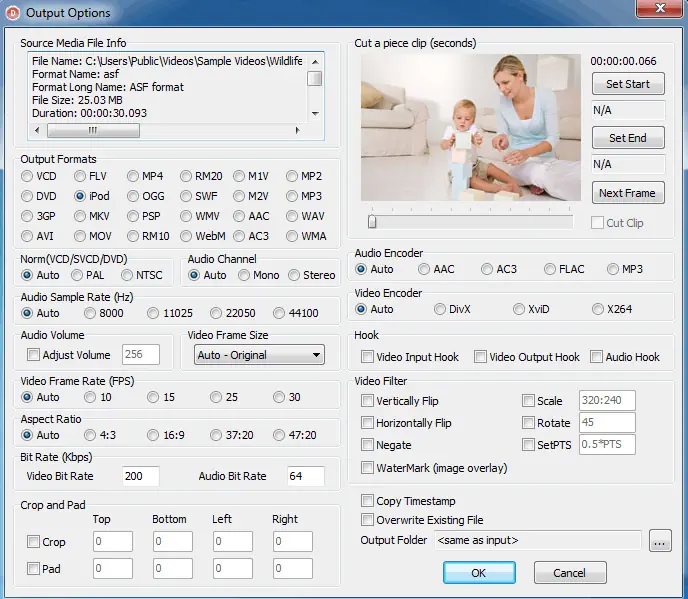The image size is (688, 599).
Task: Select the MKV output format
Action: click(x=80, y=216)
